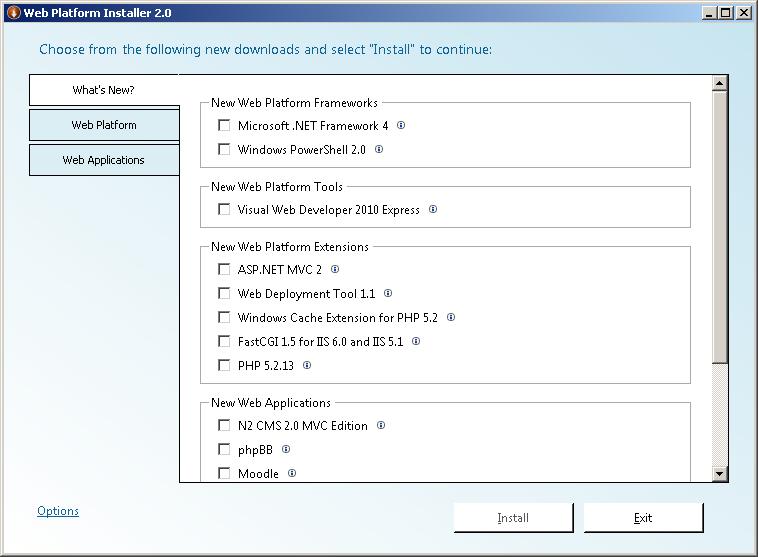Image resolution: width=758 pixels, height=557 pixels.
Task: Check the Visual Web Developer 2010 Express box
Action: click(224, 210)
